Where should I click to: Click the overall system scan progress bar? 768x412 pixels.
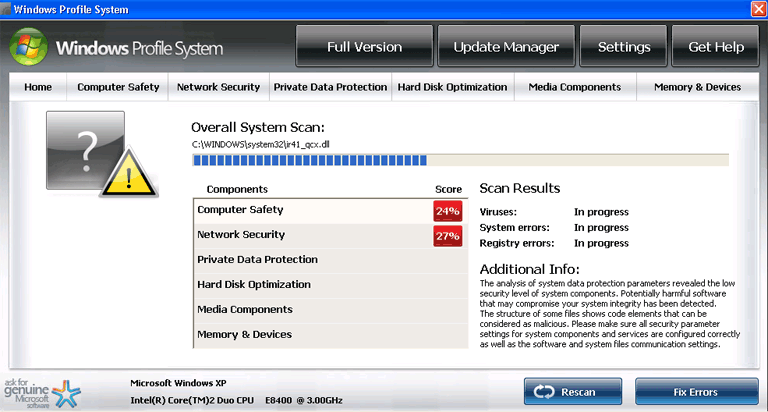460,159
